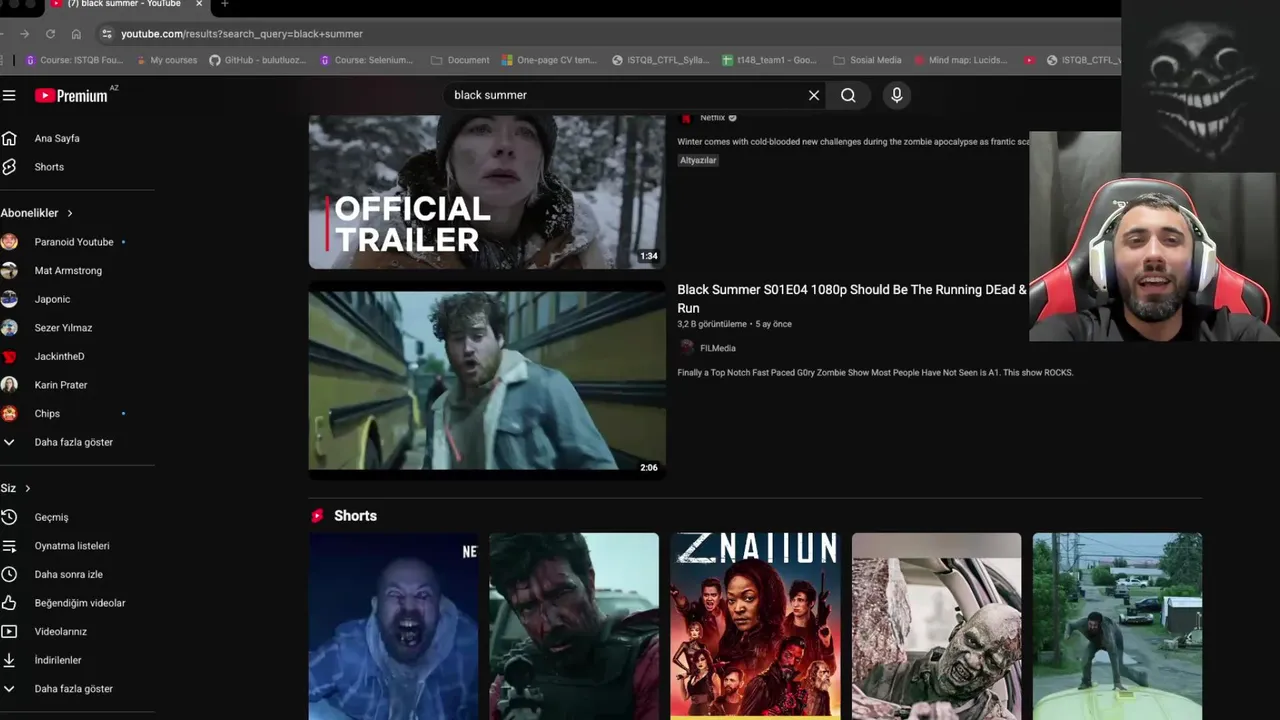The image size is (1280, 720).
Task: Click browser home button
Action: tap(76, 34)
